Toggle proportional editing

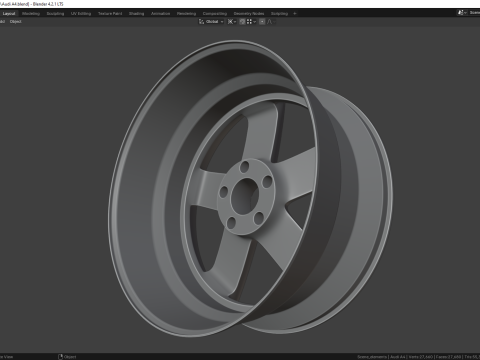point(262,22)
